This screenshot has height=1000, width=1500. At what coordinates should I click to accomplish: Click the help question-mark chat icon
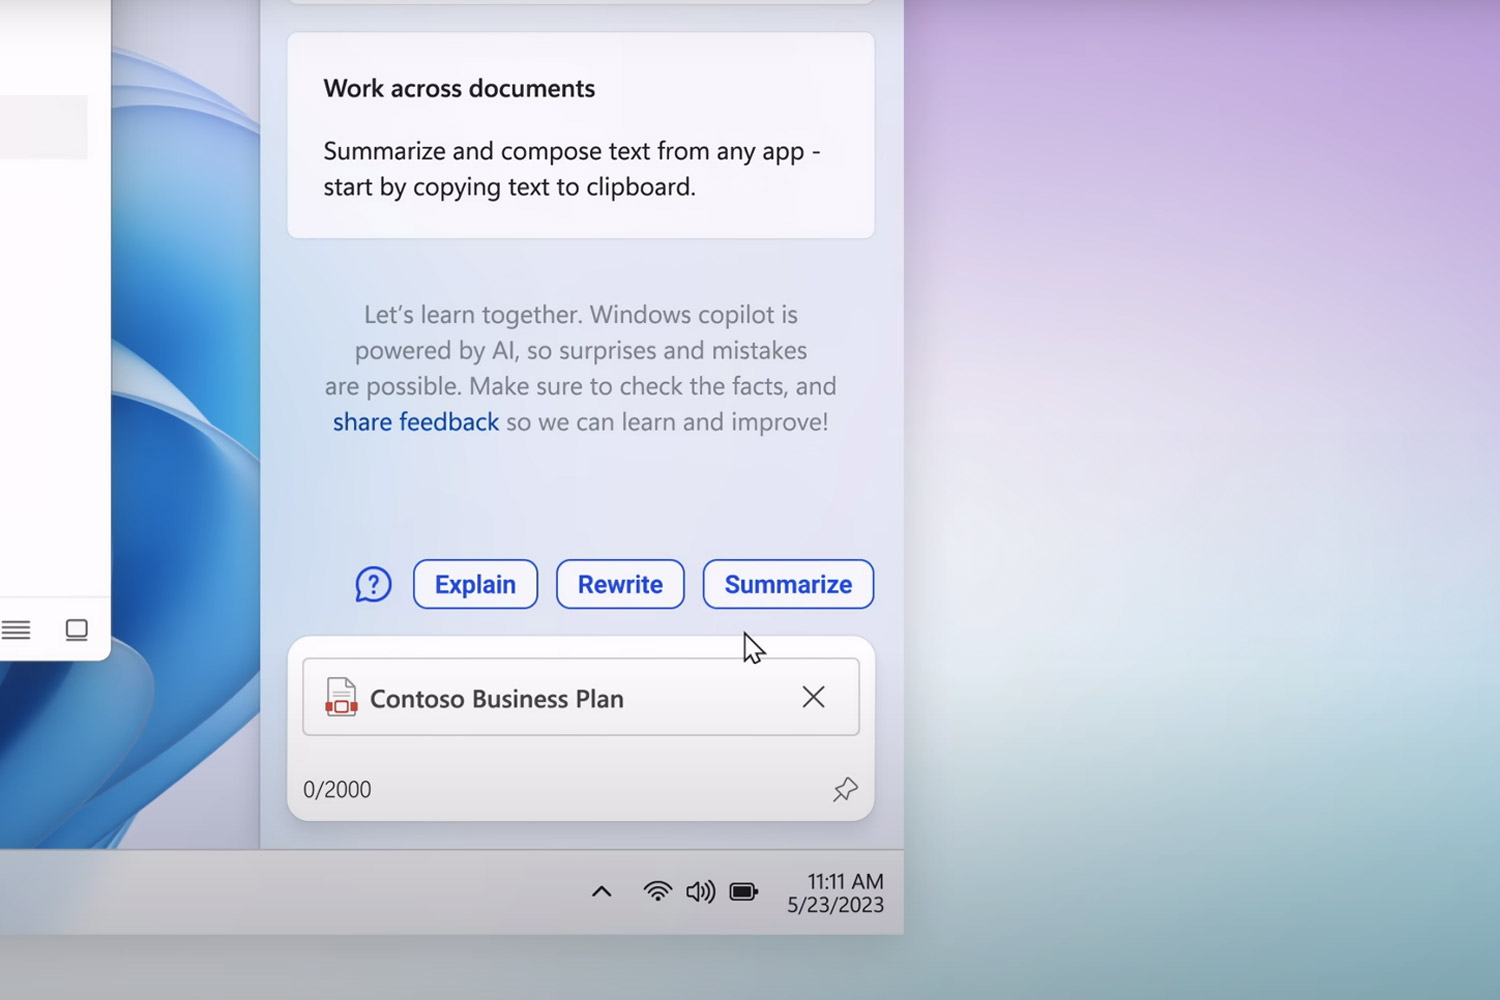coord(373,585)
